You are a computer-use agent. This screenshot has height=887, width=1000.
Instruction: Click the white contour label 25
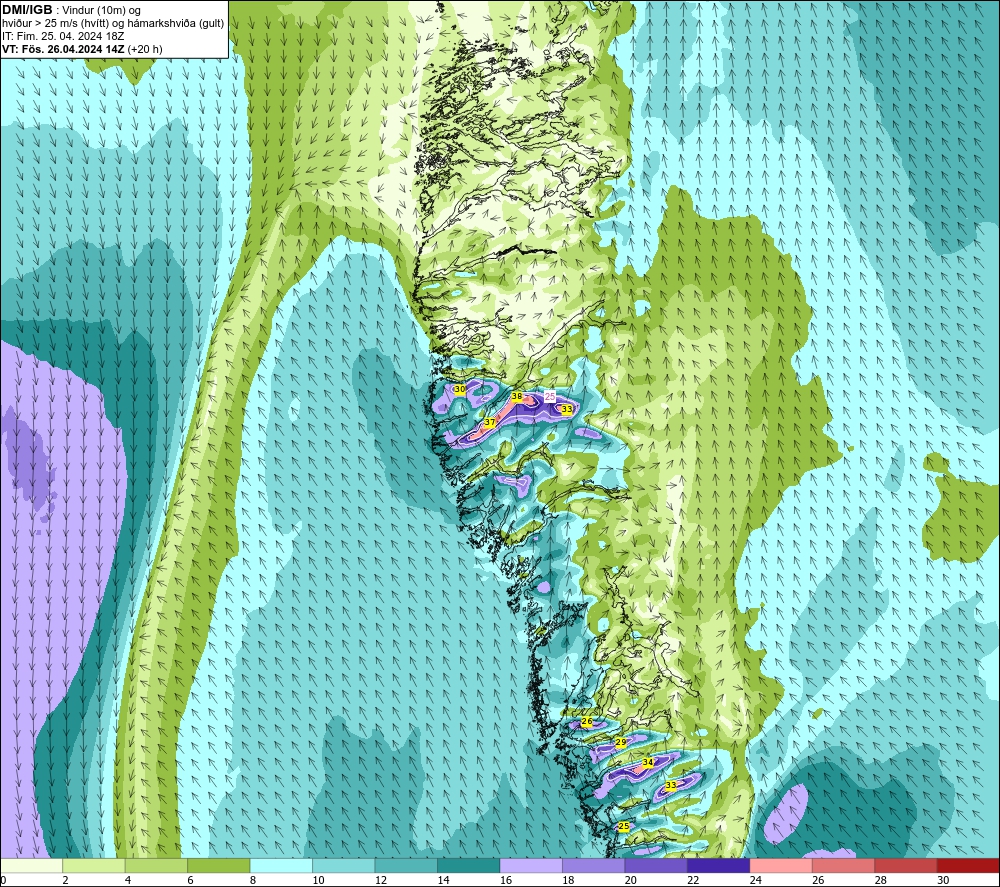550,397
